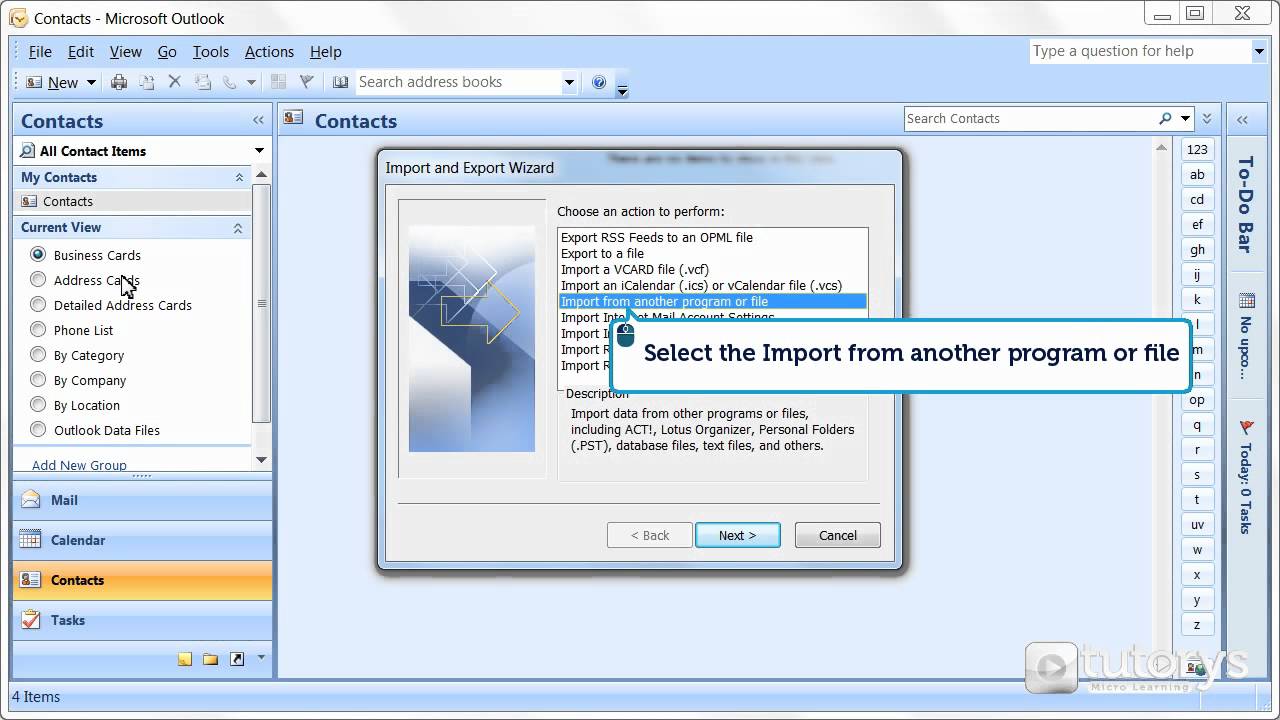Open the dropdown arrow beside New

[x=91, y=82]
